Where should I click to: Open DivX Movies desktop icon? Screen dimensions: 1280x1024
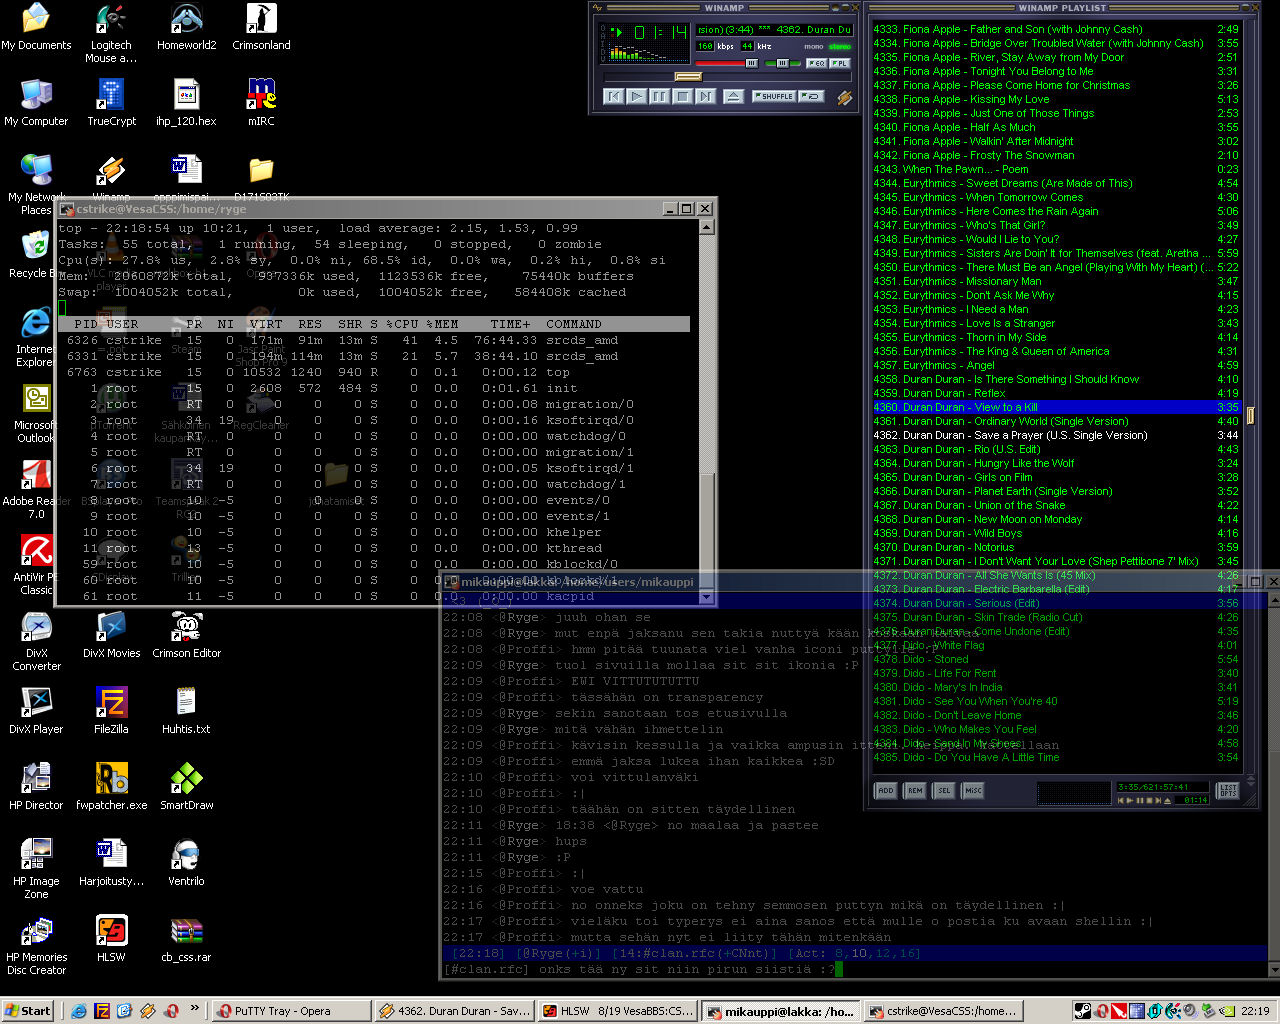pyautogui.click(x=111, y=635)
